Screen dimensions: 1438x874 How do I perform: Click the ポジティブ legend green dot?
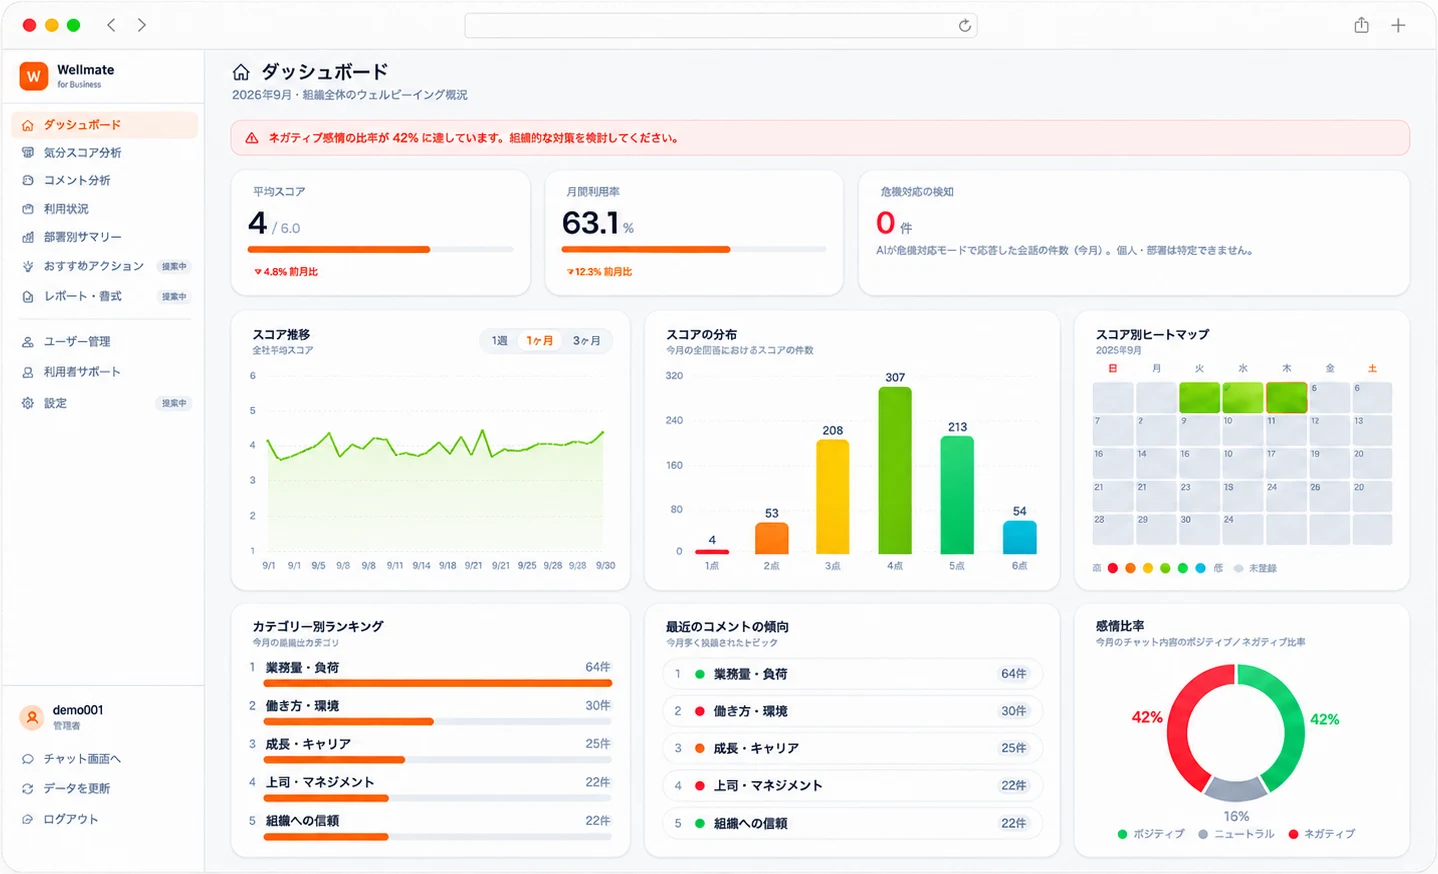1122,834
